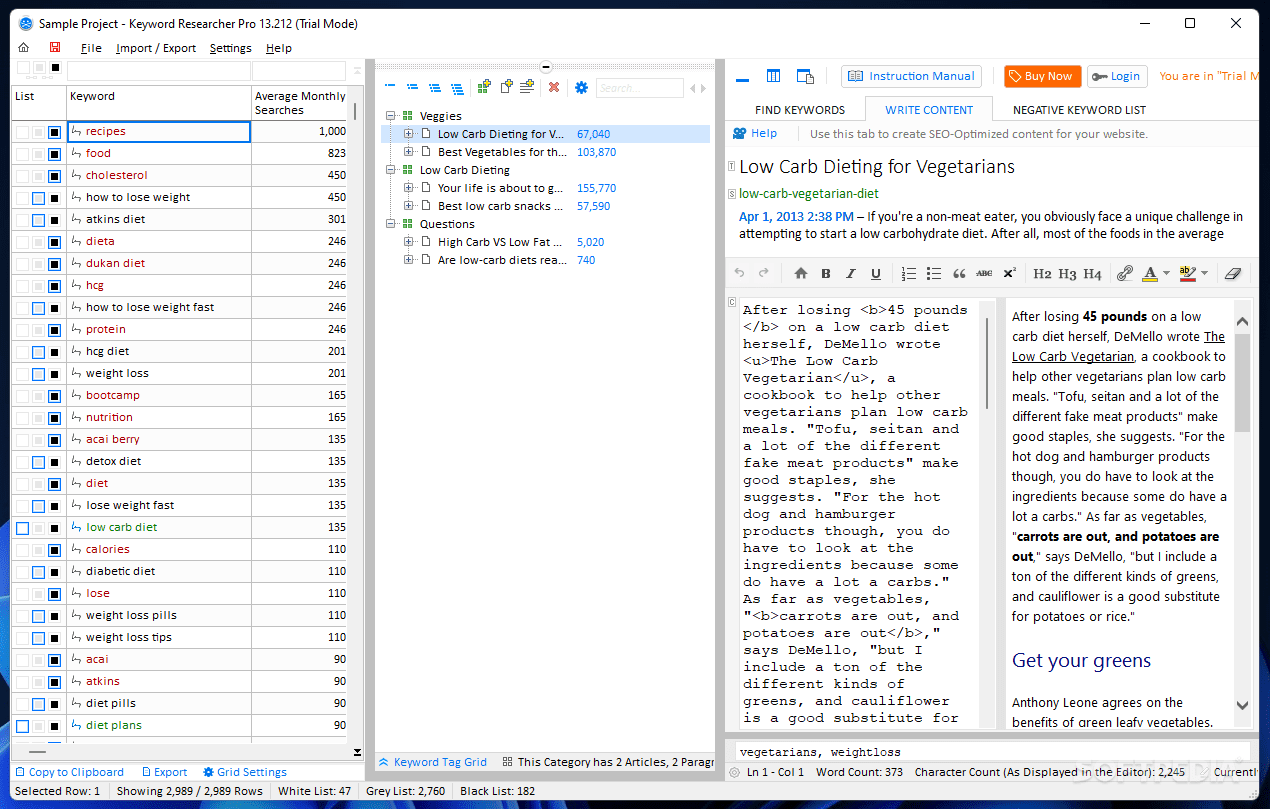Toggle black list box for cholesterol row

coord(54,176)
